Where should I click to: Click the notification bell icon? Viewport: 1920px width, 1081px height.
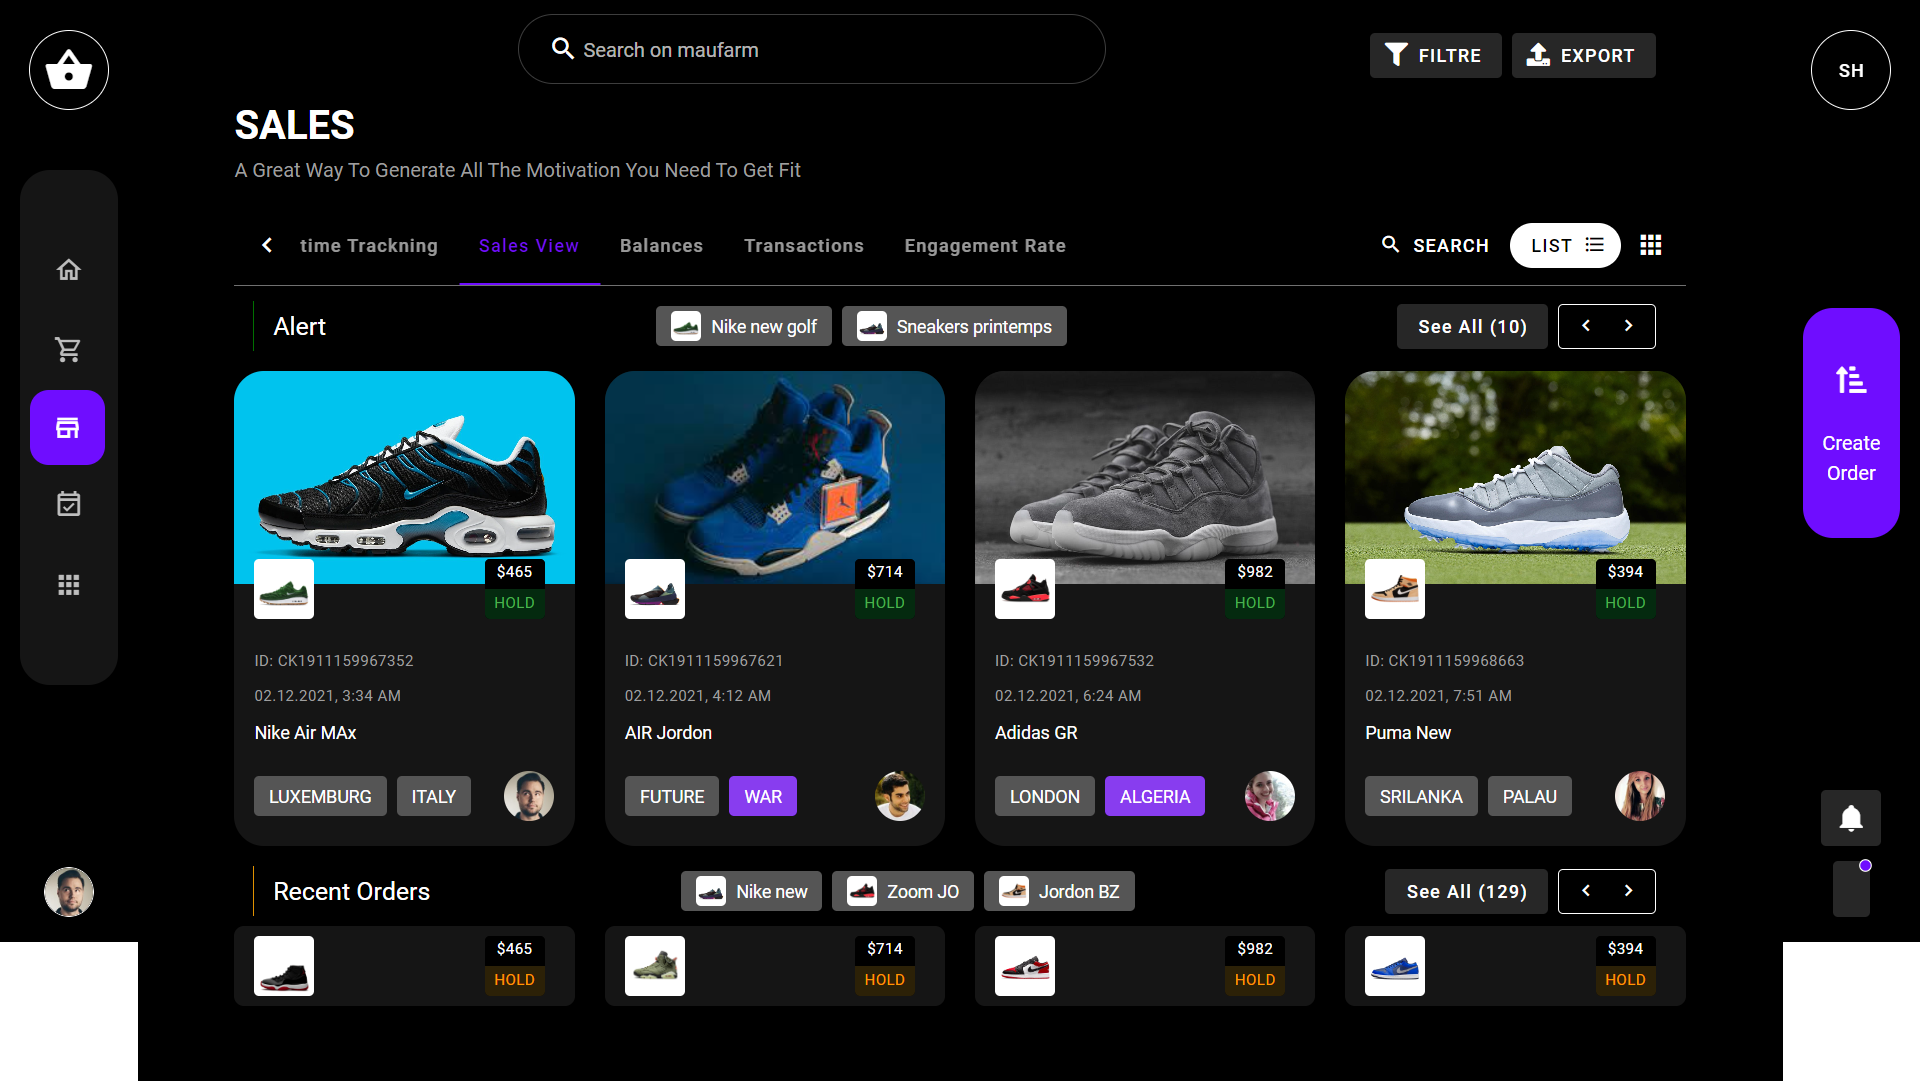click(1850, 818)
